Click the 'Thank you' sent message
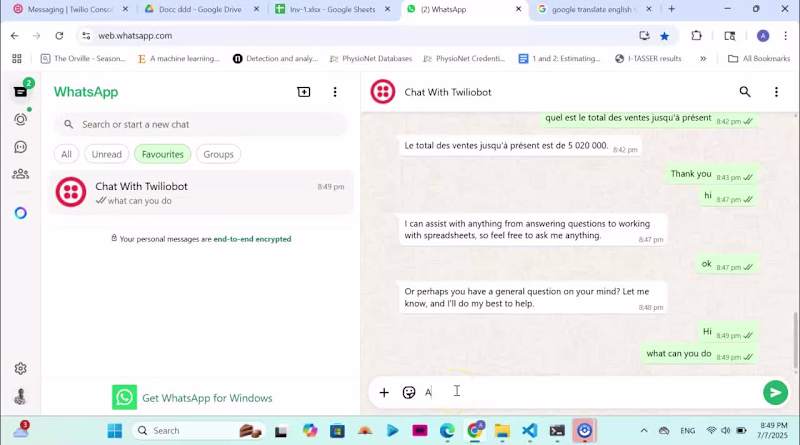 [712, 175]
